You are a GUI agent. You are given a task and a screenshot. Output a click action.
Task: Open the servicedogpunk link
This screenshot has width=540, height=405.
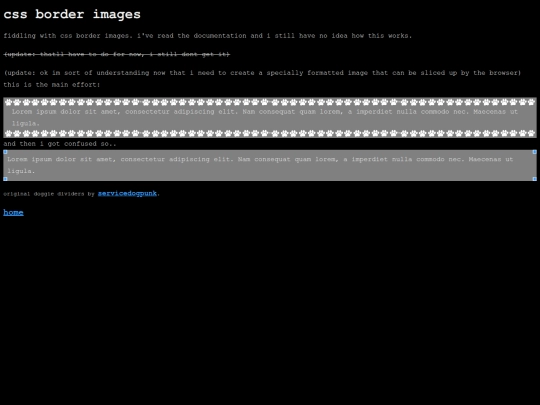[127, 194]
